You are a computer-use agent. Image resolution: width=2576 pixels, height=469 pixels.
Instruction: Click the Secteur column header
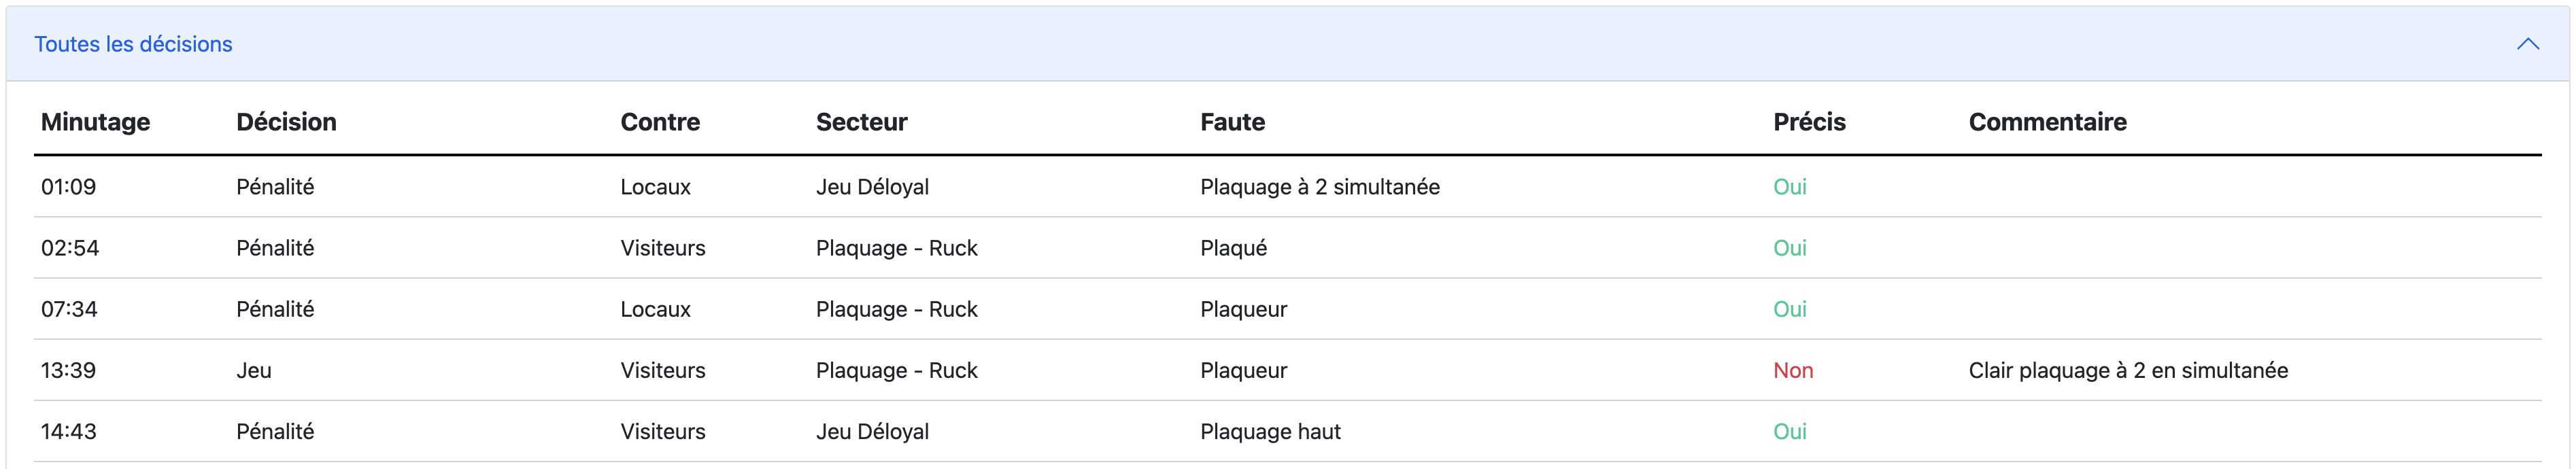click(x=861, y=122)
